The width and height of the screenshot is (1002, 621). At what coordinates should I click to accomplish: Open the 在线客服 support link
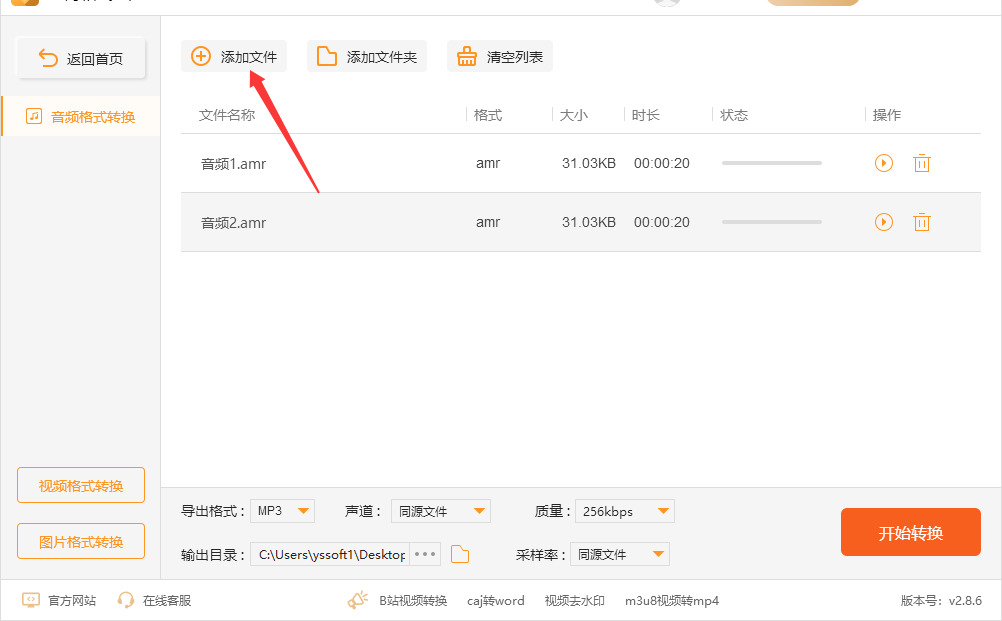[x=154, y=600]
